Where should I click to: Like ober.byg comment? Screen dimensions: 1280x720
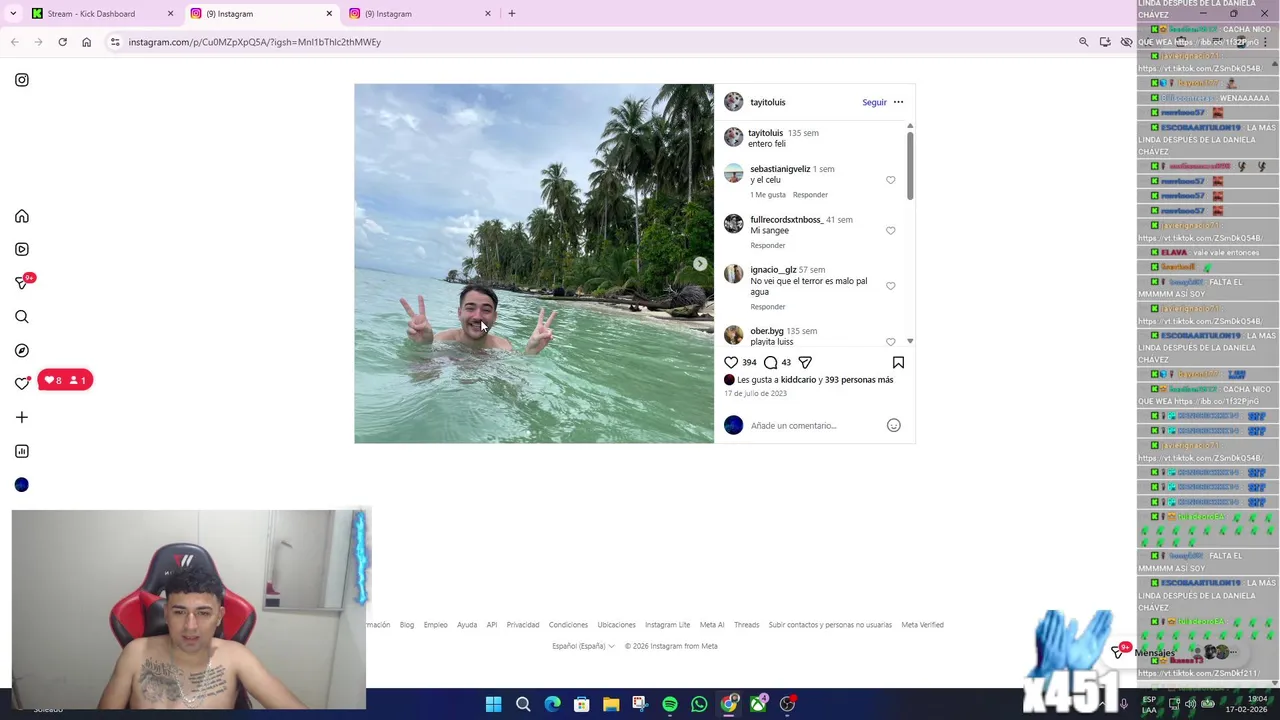point(891,342)
